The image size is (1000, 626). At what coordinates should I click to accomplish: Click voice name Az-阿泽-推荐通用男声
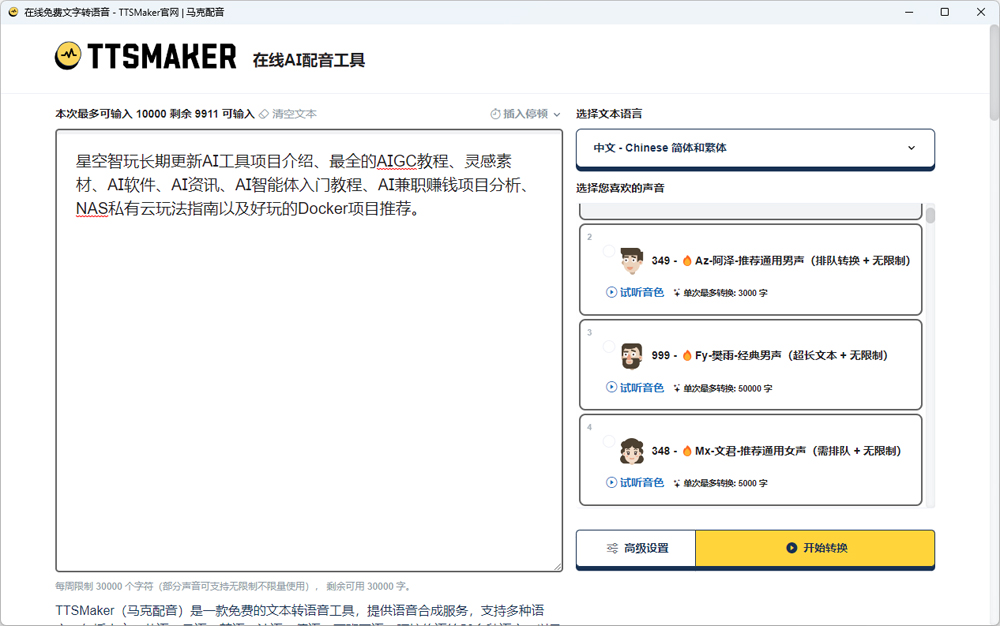[749, 260]
